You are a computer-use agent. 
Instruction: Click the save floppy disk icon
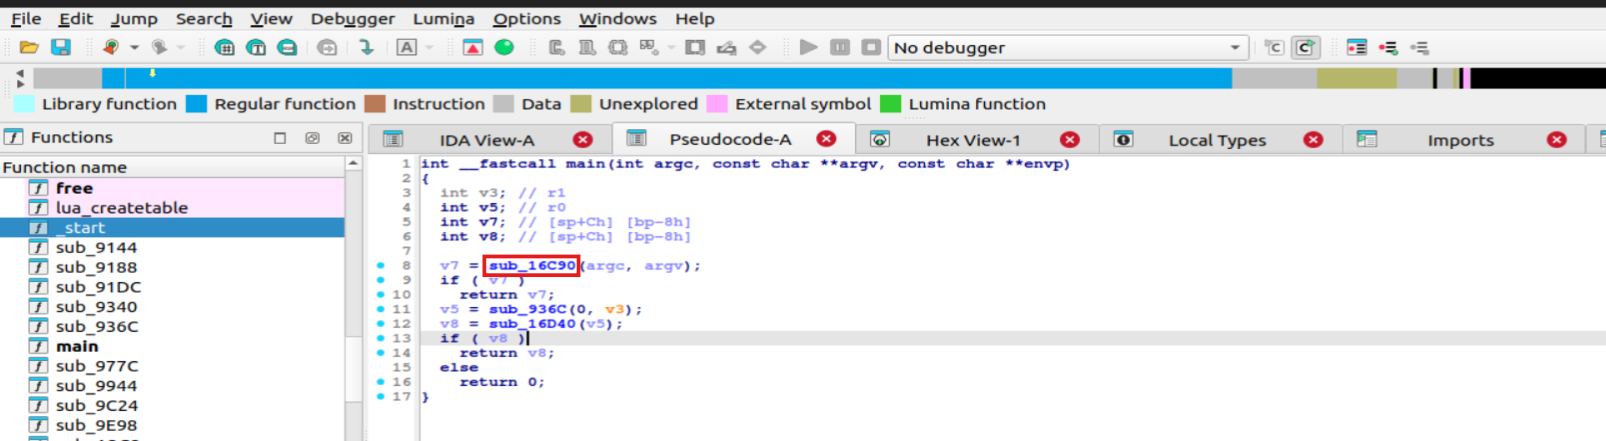61,47
